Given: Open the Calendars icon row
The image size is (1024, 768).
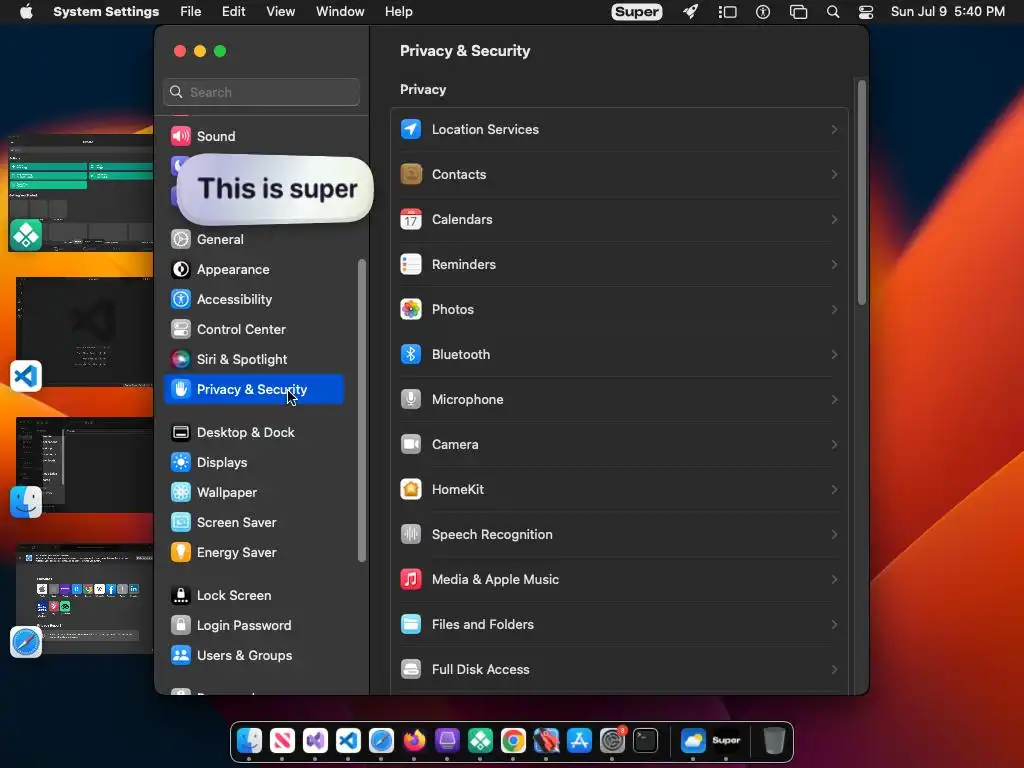Looking at the screenshot, I should [x=411, y=219].
